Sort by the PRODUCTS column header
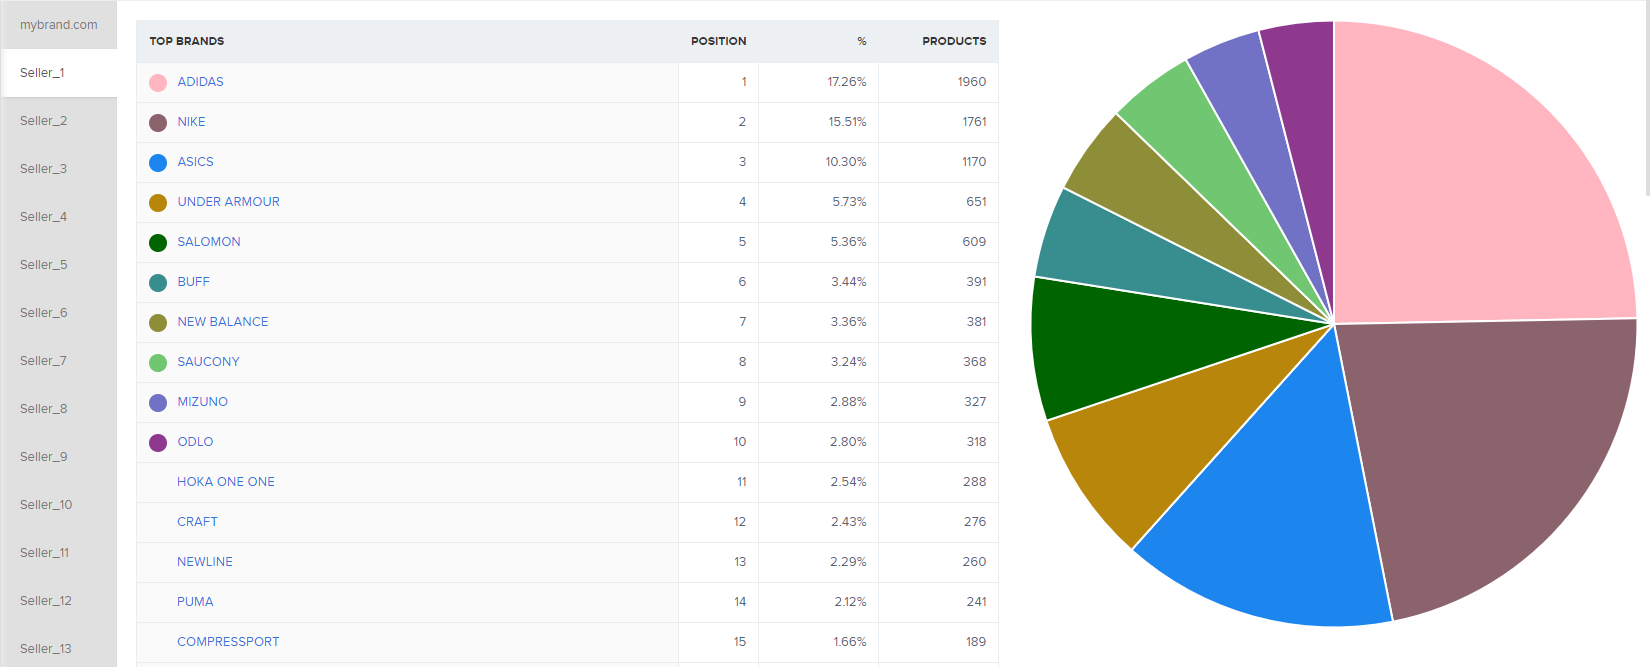The height and width of the screenshot is (667, 1650). (953, 41)
